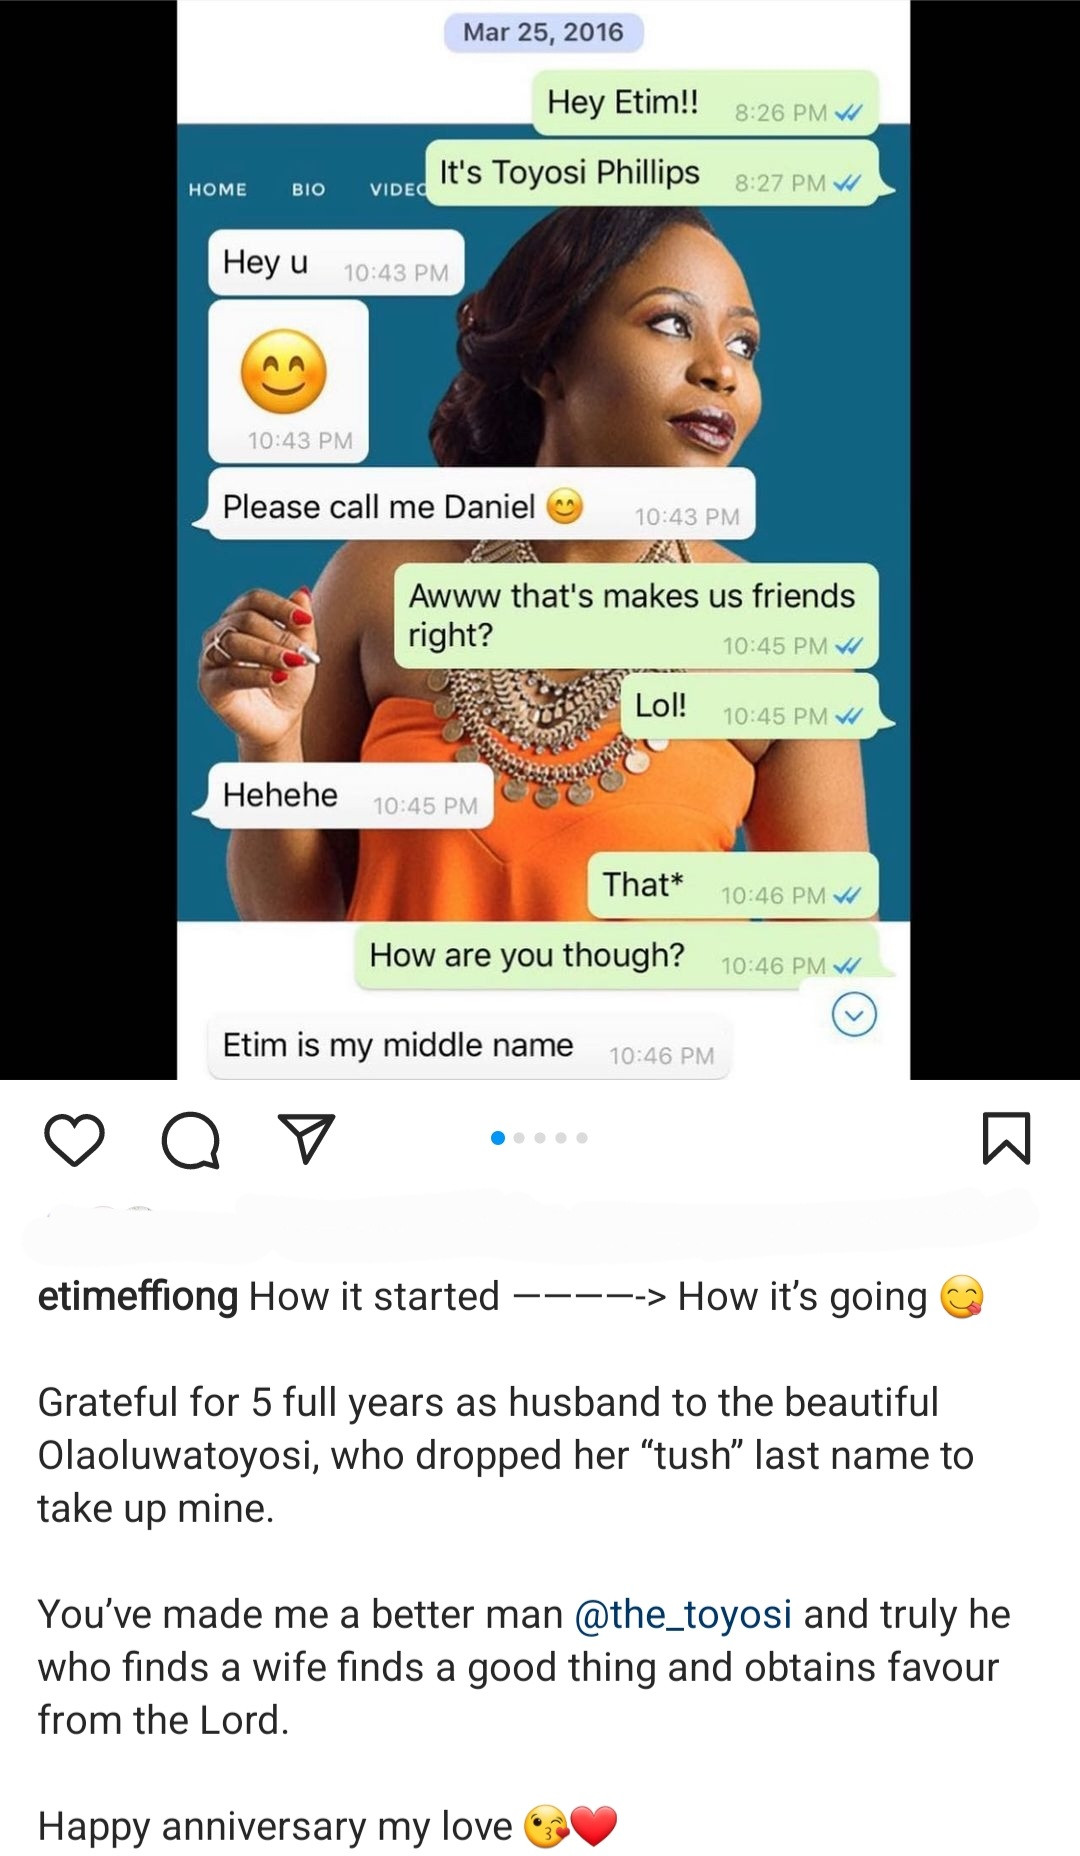1080x1856 pixels.
Task: Share post using paper plane icon
Action: (305, 1139)
